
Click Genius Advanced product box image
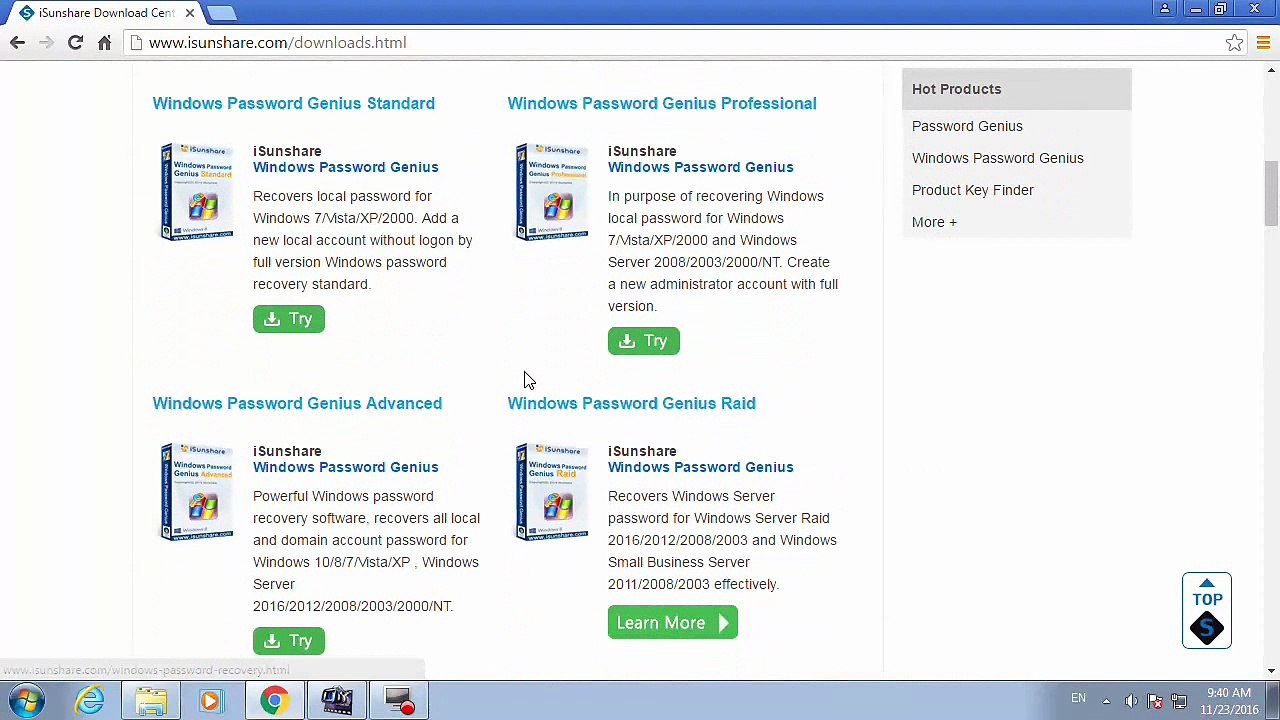tap(197, 492)
